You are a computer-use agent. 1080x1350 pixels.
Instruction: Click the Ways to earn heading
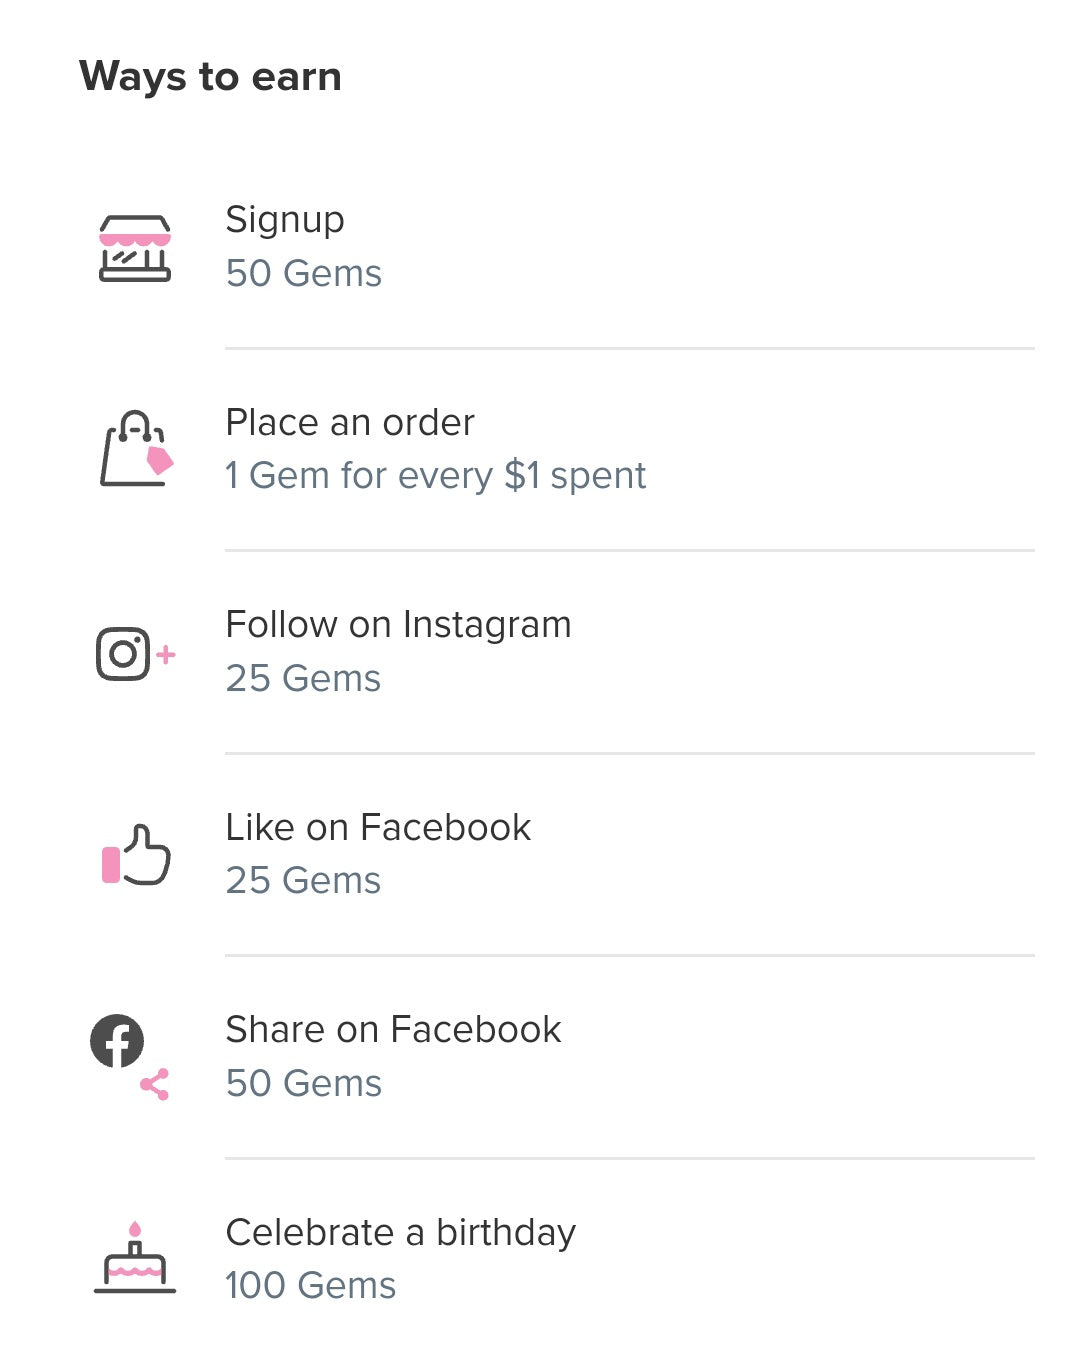[210, 77]
